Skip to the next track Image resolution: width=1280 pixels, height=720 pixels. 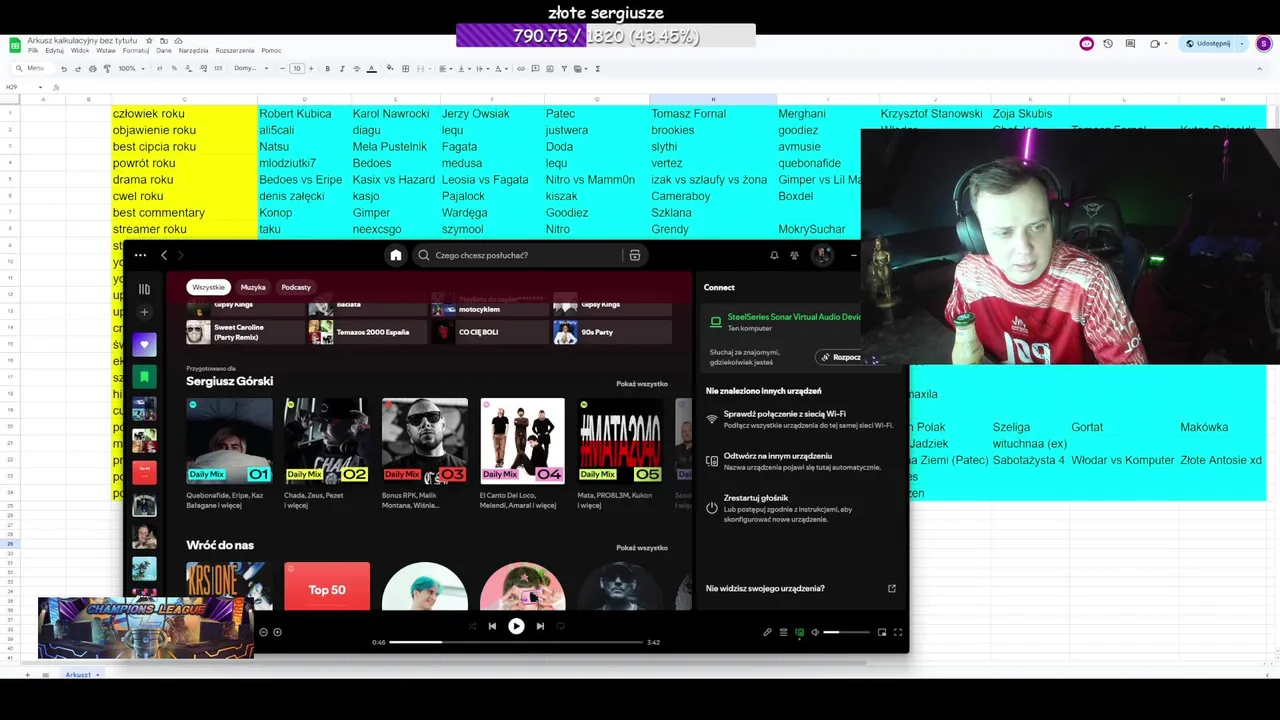[540, 626]
